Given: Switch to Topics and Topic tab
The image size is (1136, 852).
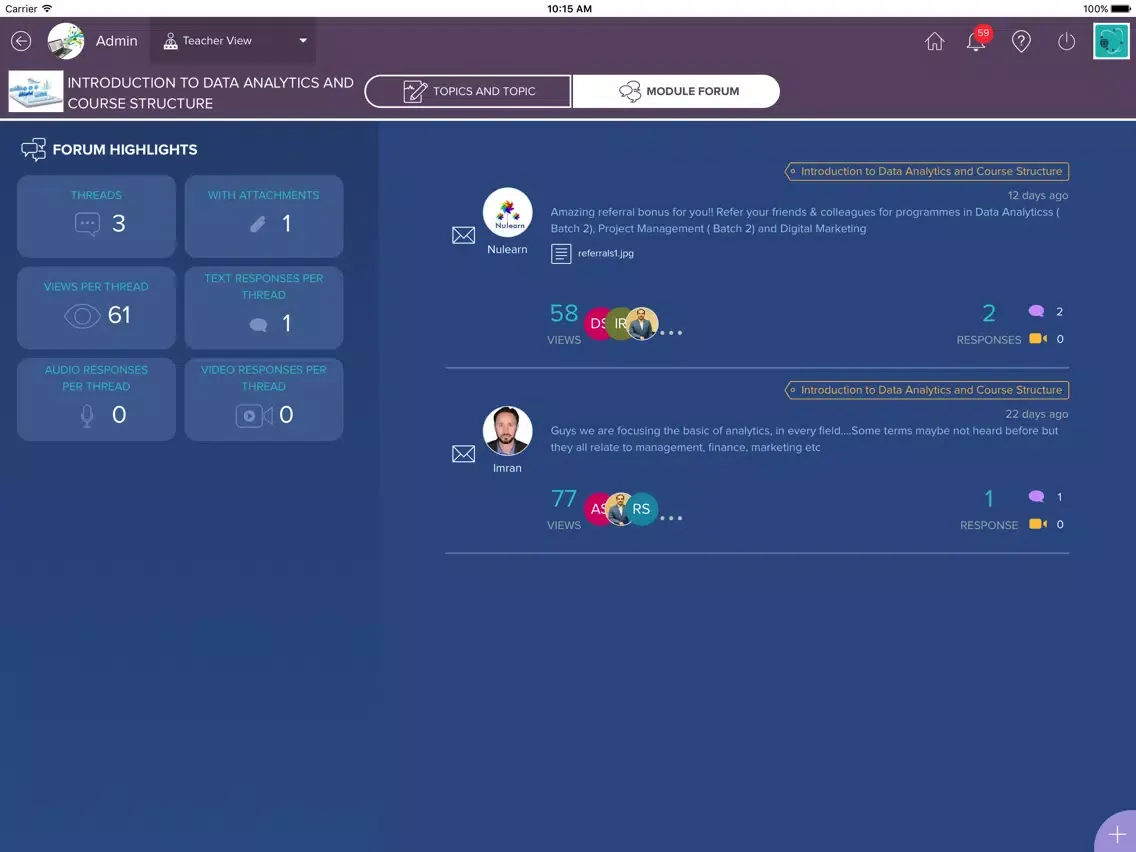Looking at the screenshot, I should click(x=467, y=91).
